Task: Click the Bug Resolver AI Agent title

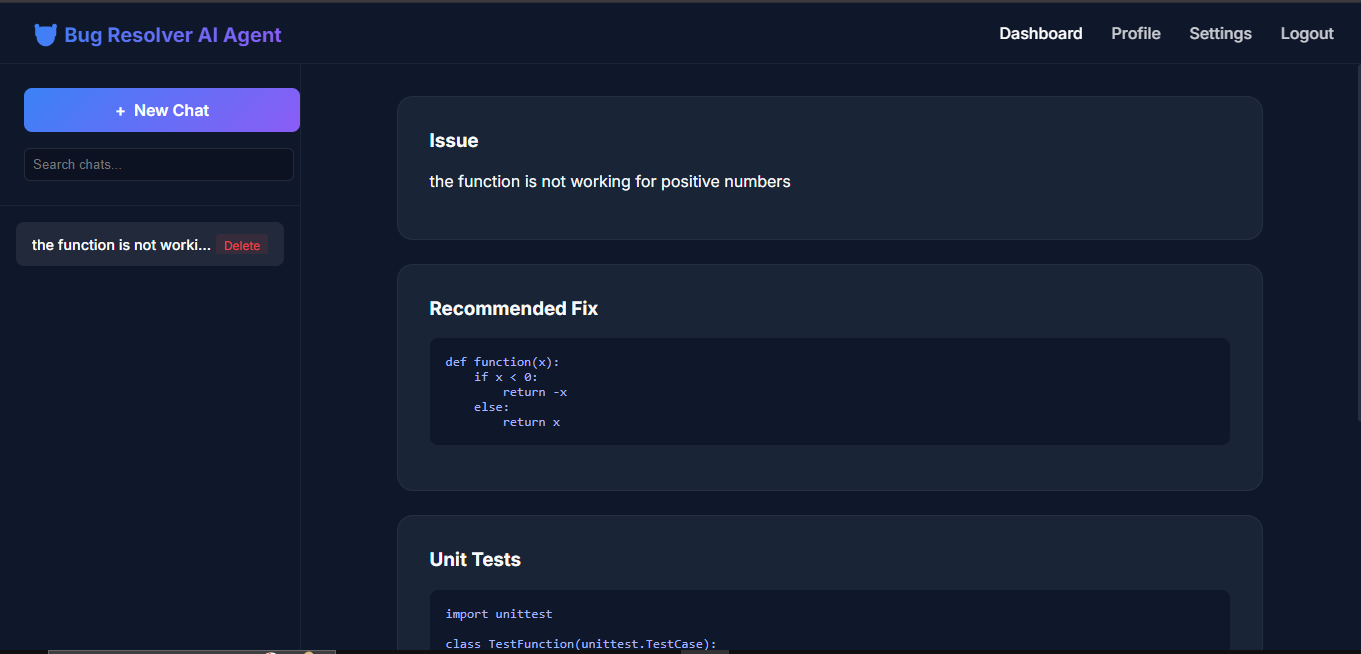Action: pyautogui.click(x=172, y=35)
